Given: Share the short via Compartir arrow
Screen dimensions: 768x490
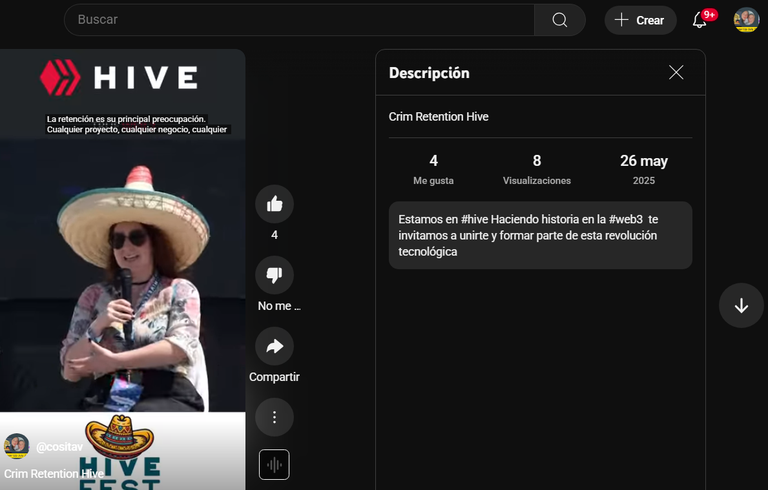Looking at the screenshot, I should [274, 346].
